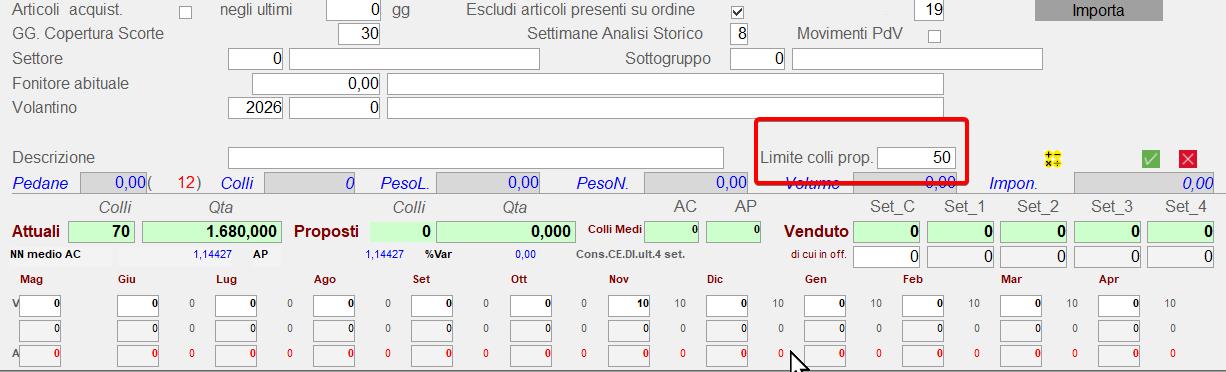Click the Fornitore abituale description field

pos(665,83)
